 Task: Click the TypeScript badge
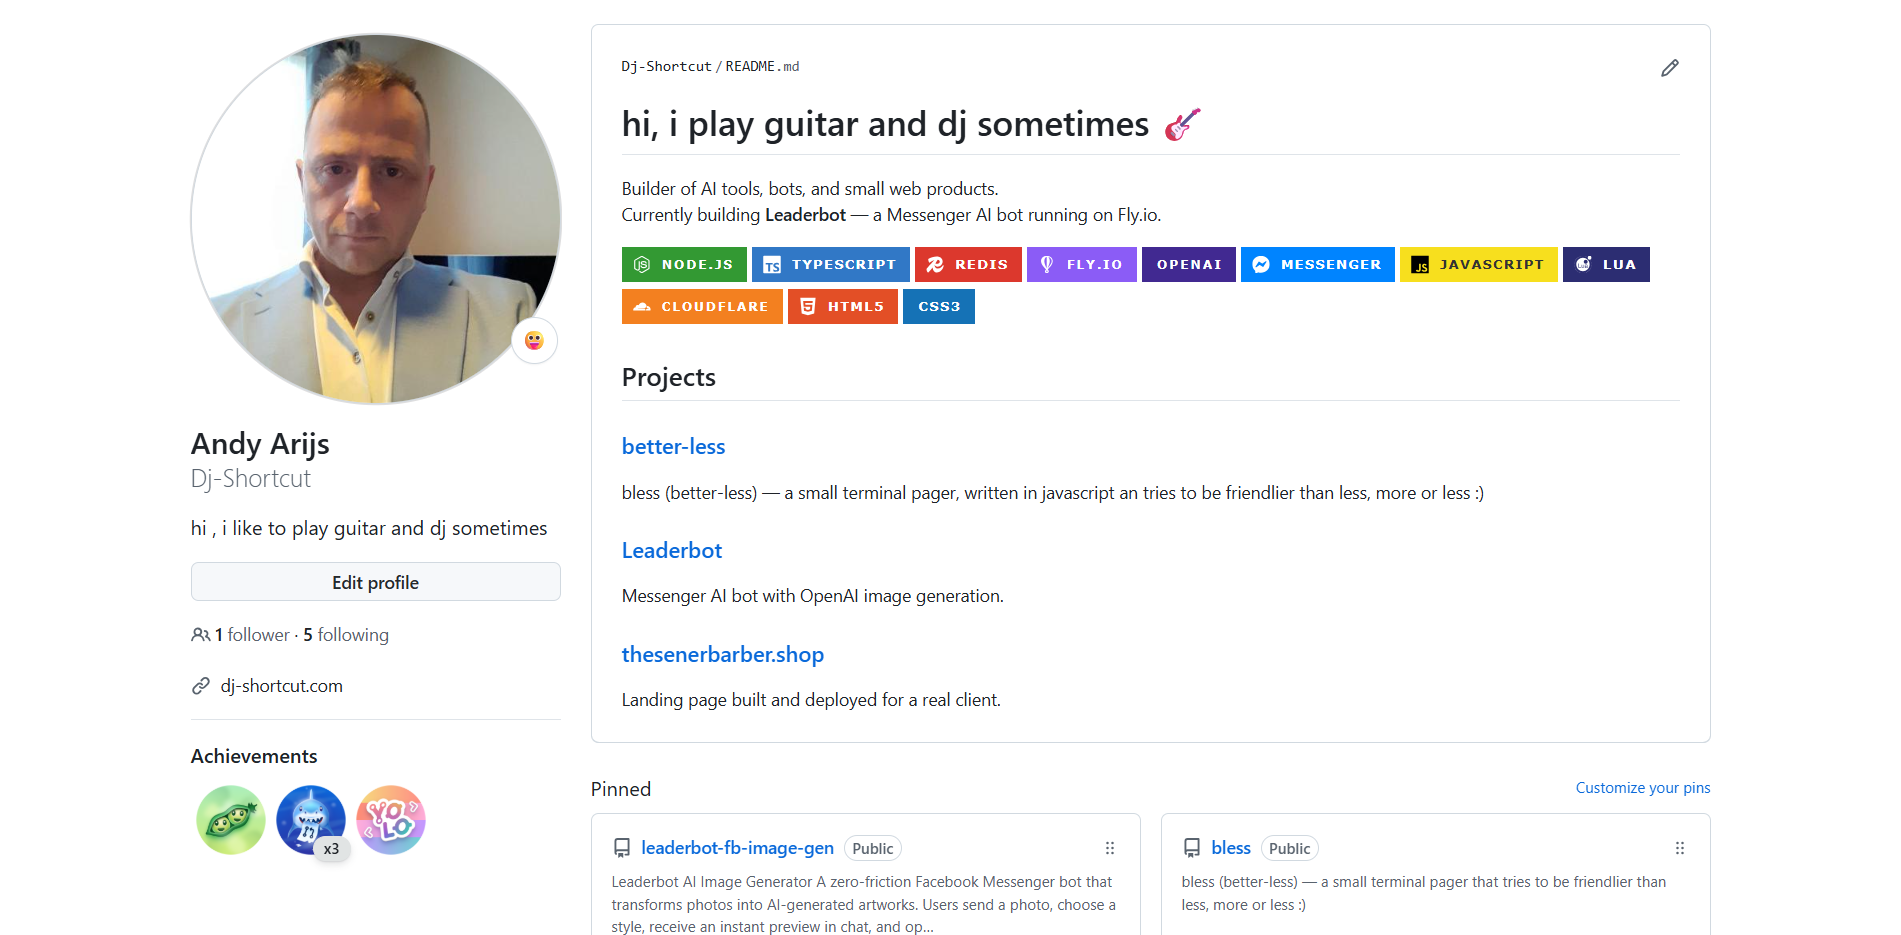coord(830,265)
